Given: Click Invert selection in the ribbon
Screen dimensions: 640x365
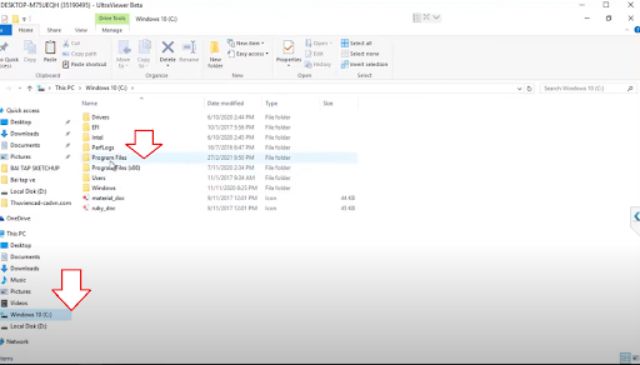Looking at the screenshot, I should pyautogui.click(x=364, y=65).
